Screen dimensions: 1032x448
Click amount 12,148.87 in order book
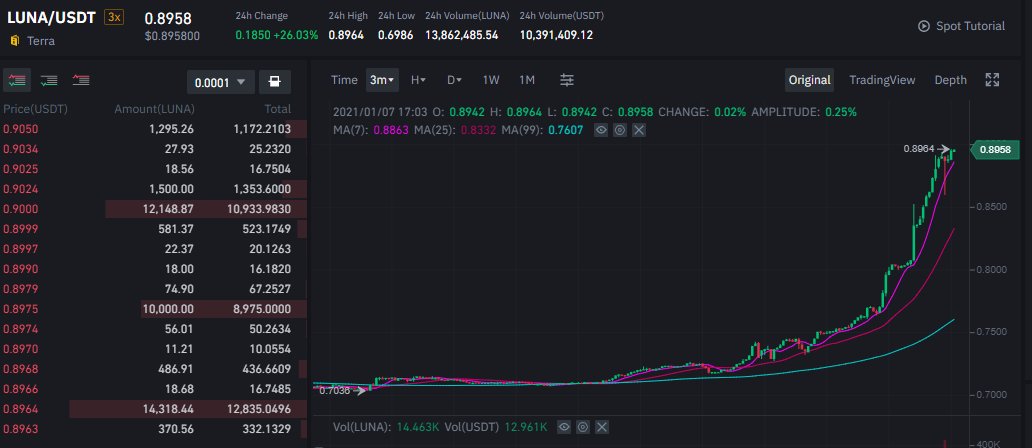(168, 209)
